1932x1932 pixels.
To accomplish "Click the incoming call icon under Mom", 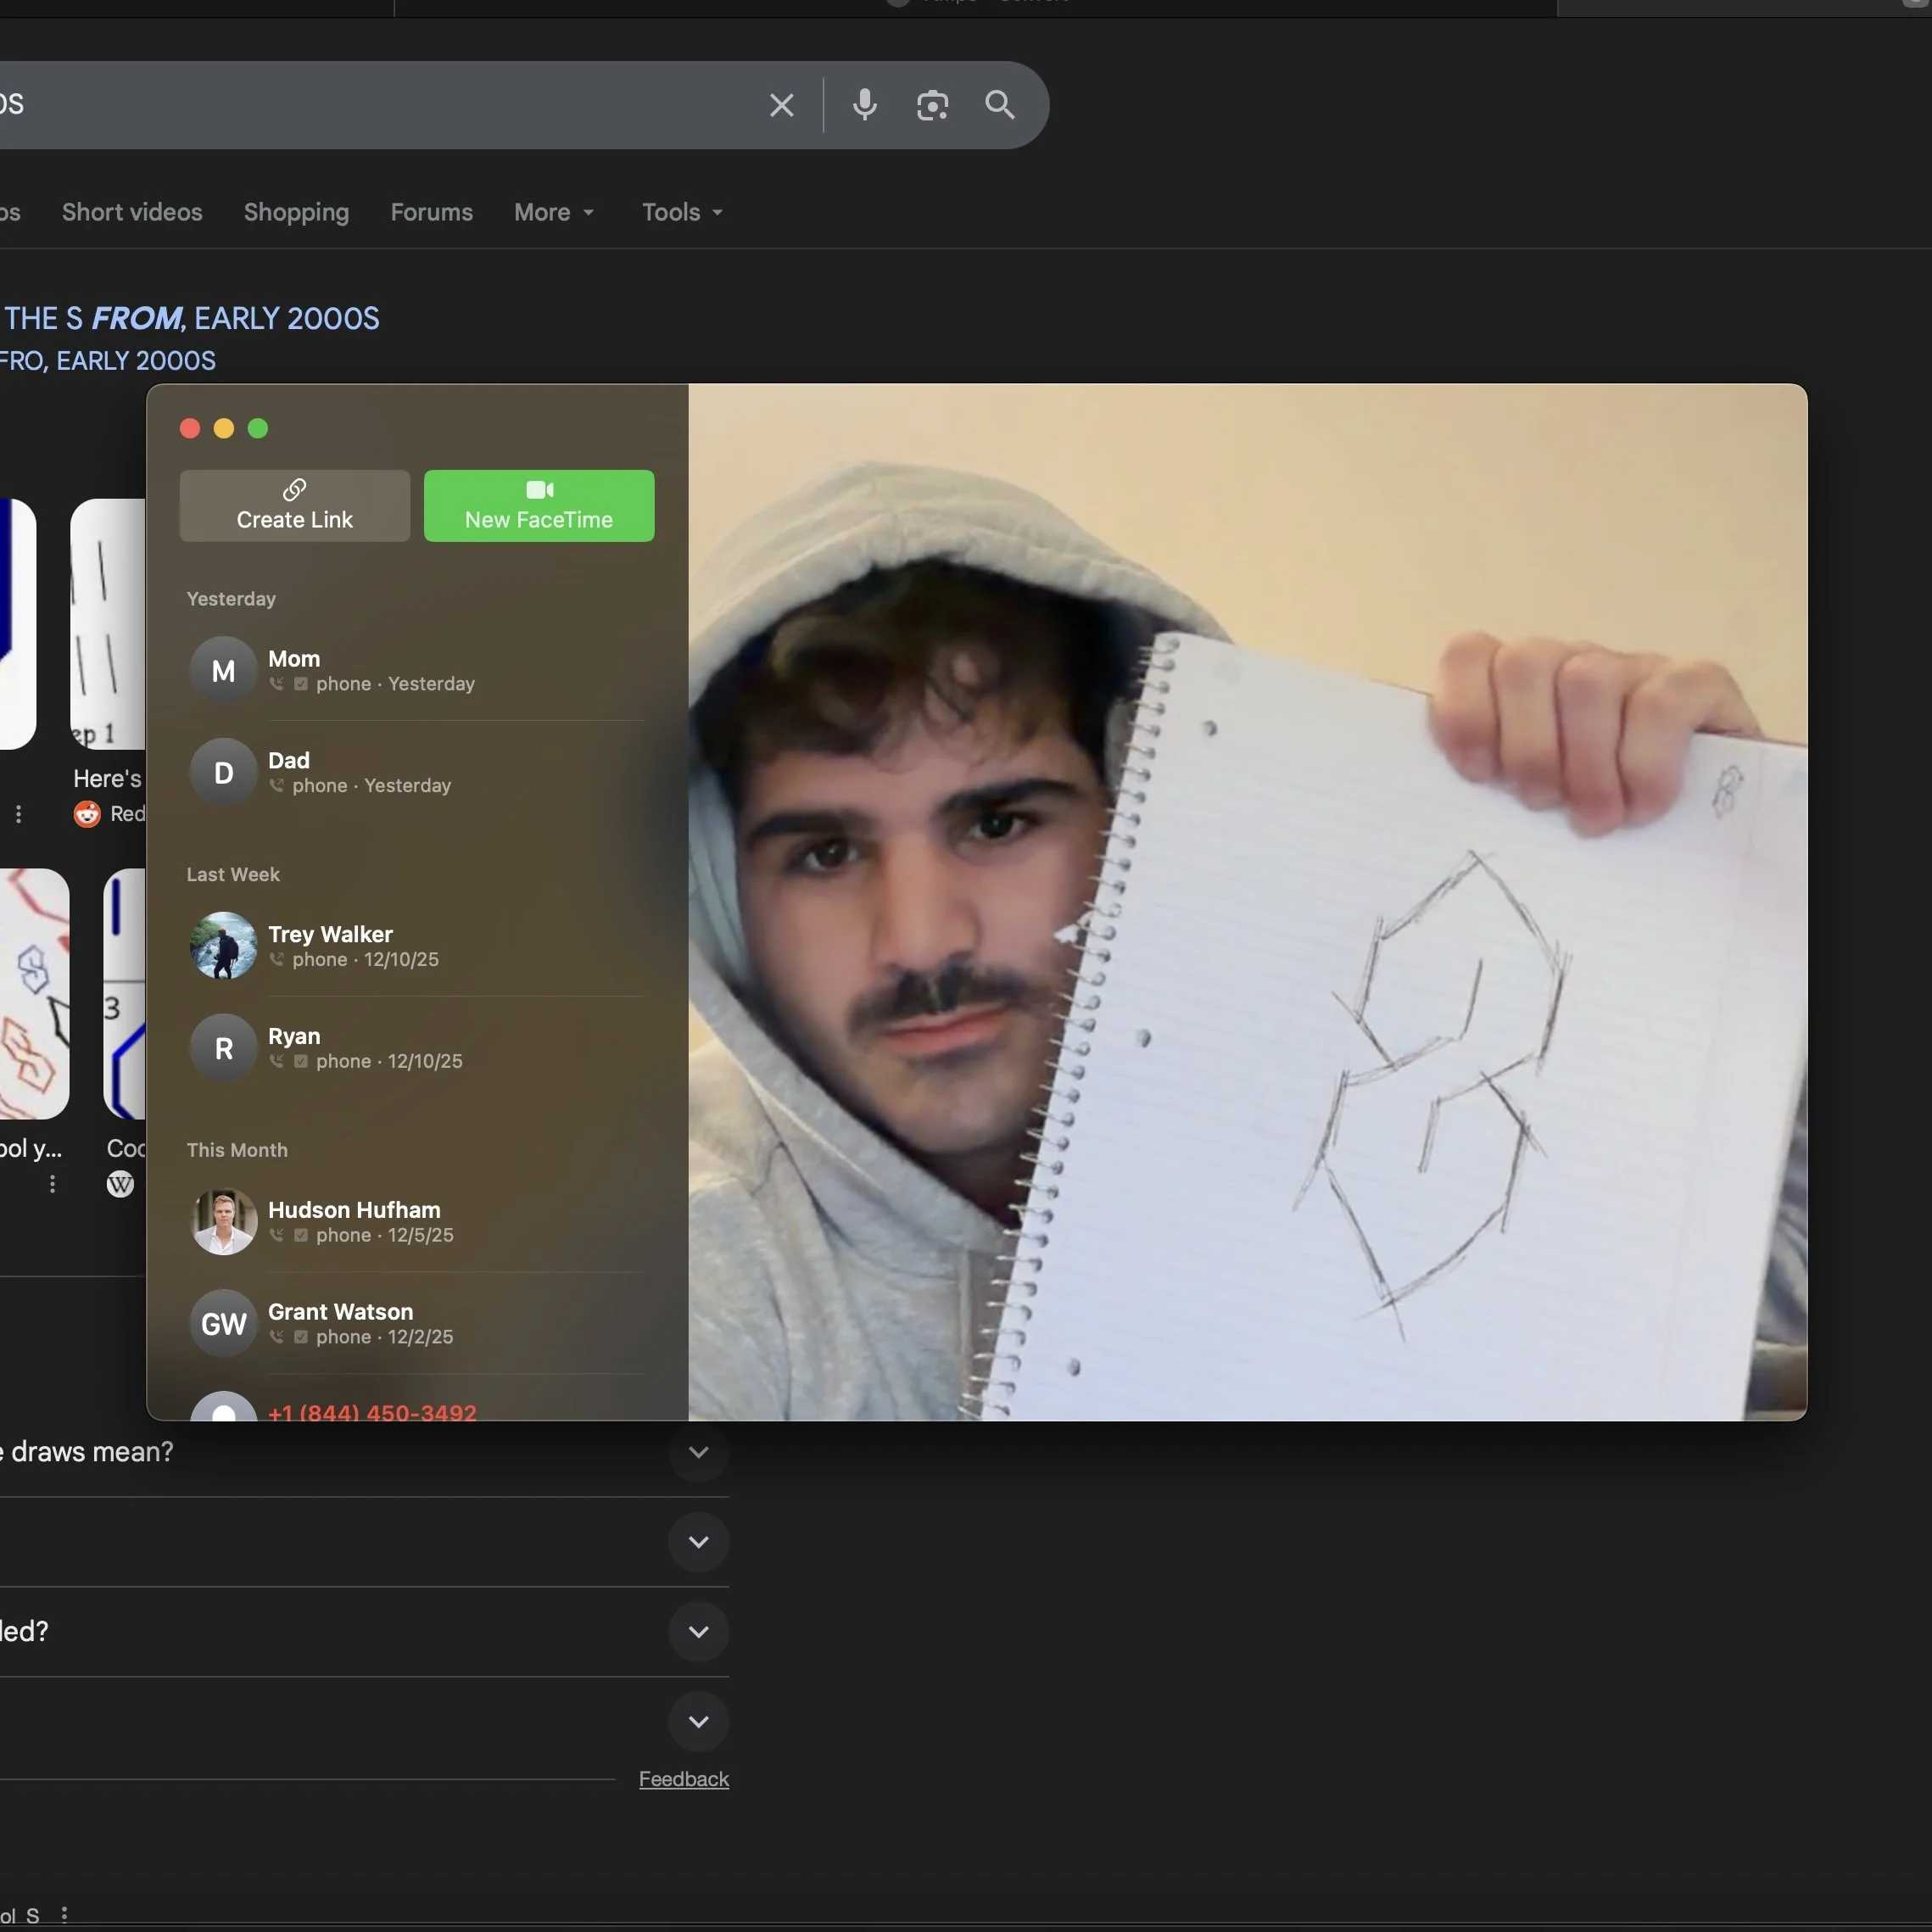I will click(x=276, y=684).
